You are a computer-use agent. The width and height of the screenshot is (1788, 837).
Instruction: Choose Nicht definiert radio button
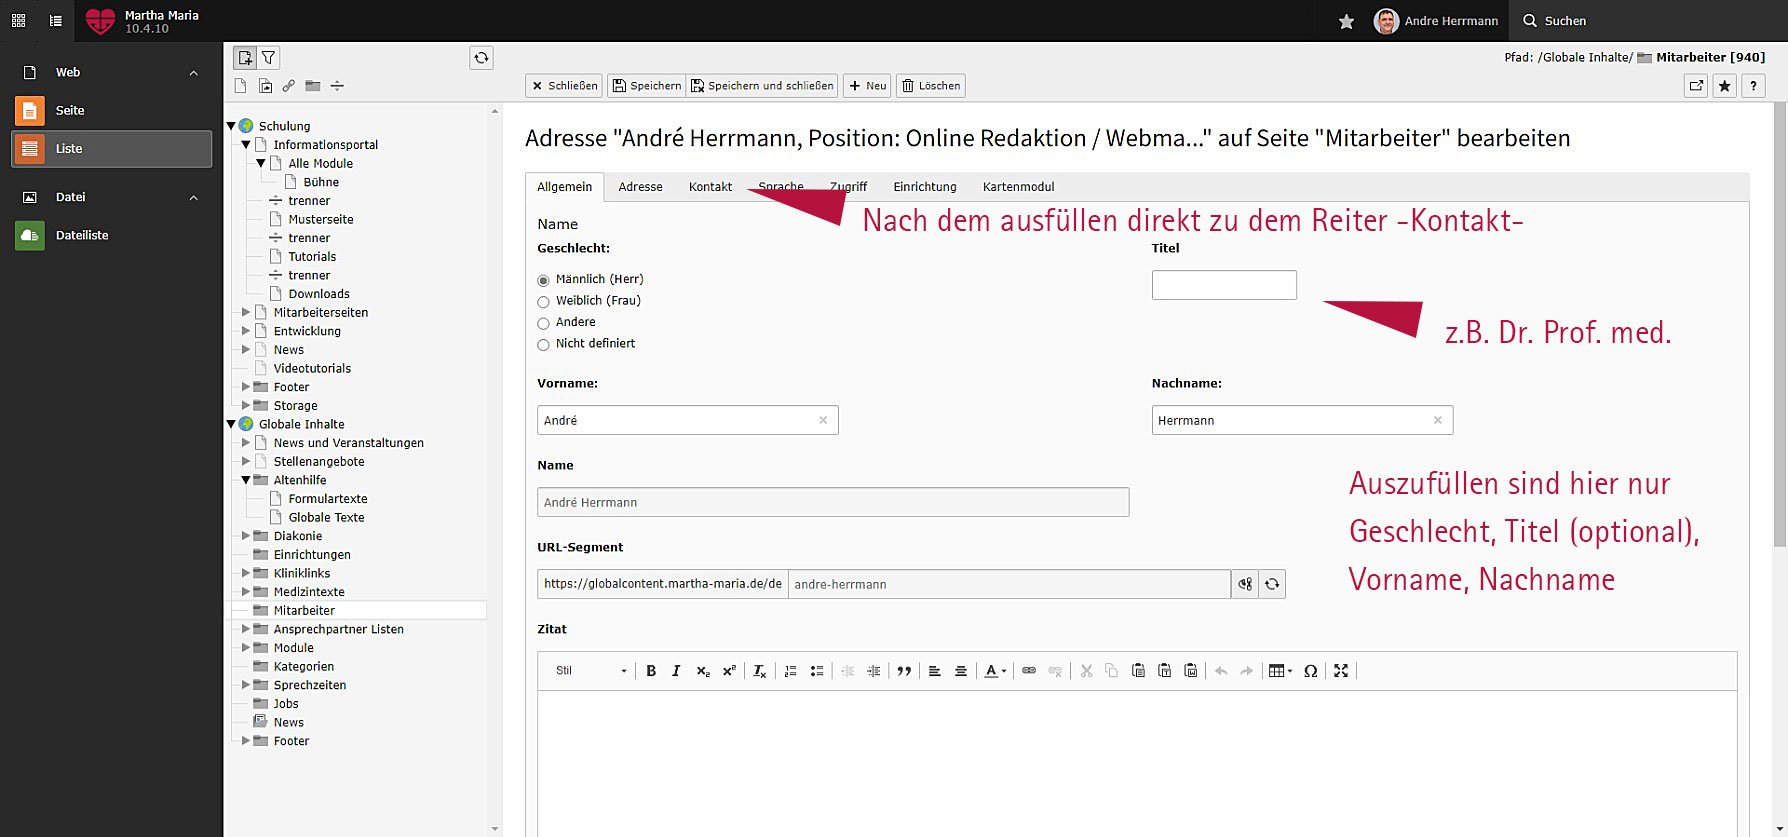(x=544, y=345)
